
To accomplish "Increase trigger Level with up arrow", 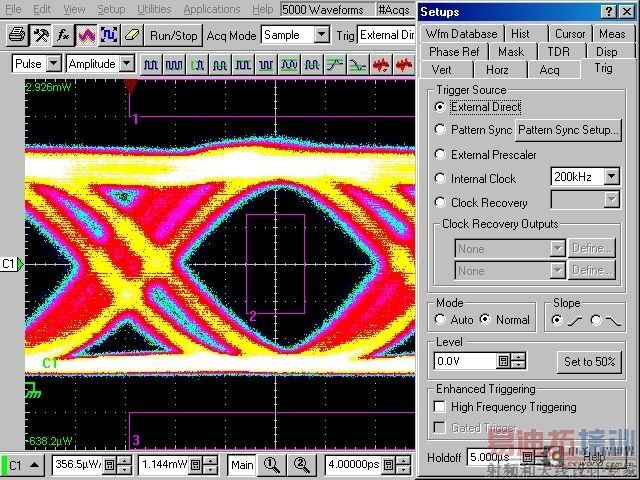I will [518, 357].
